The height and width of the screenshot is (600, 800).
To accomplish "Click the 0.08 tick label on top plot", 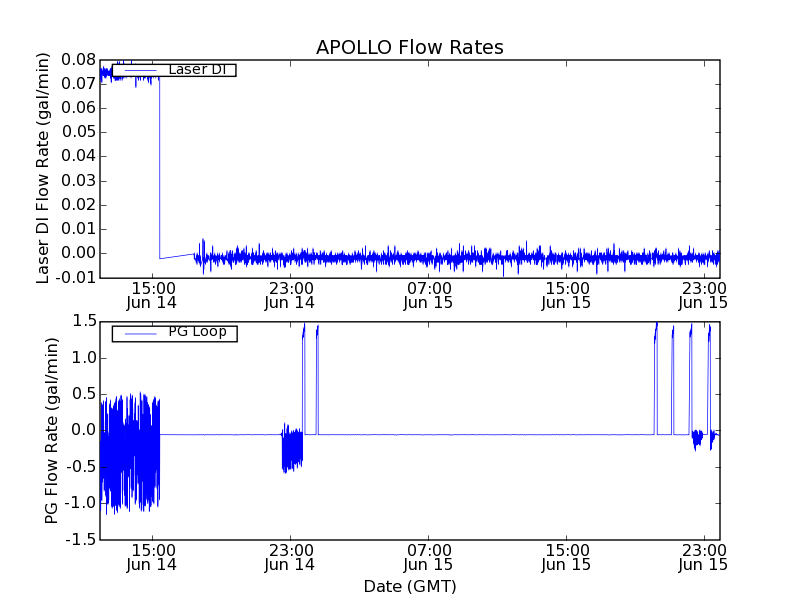I will coord(79,60).
